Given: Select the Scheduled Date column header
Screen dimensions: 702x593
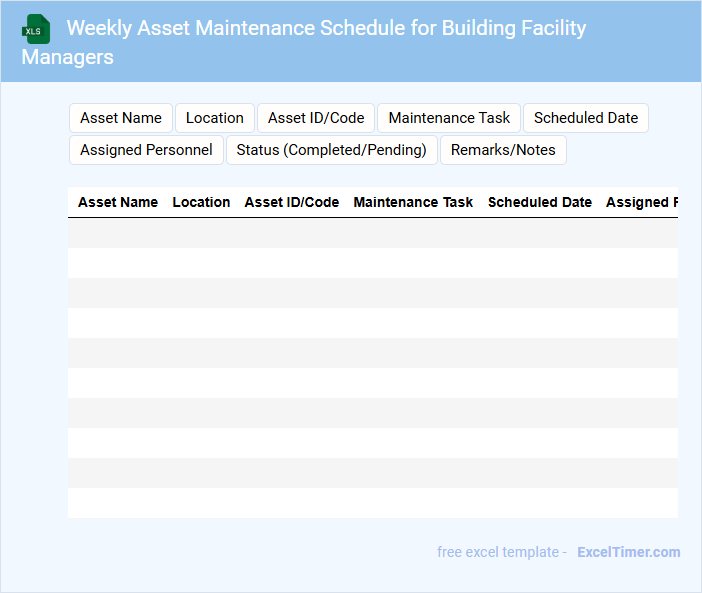Looking at the screenshot, I should click(540, 202).
